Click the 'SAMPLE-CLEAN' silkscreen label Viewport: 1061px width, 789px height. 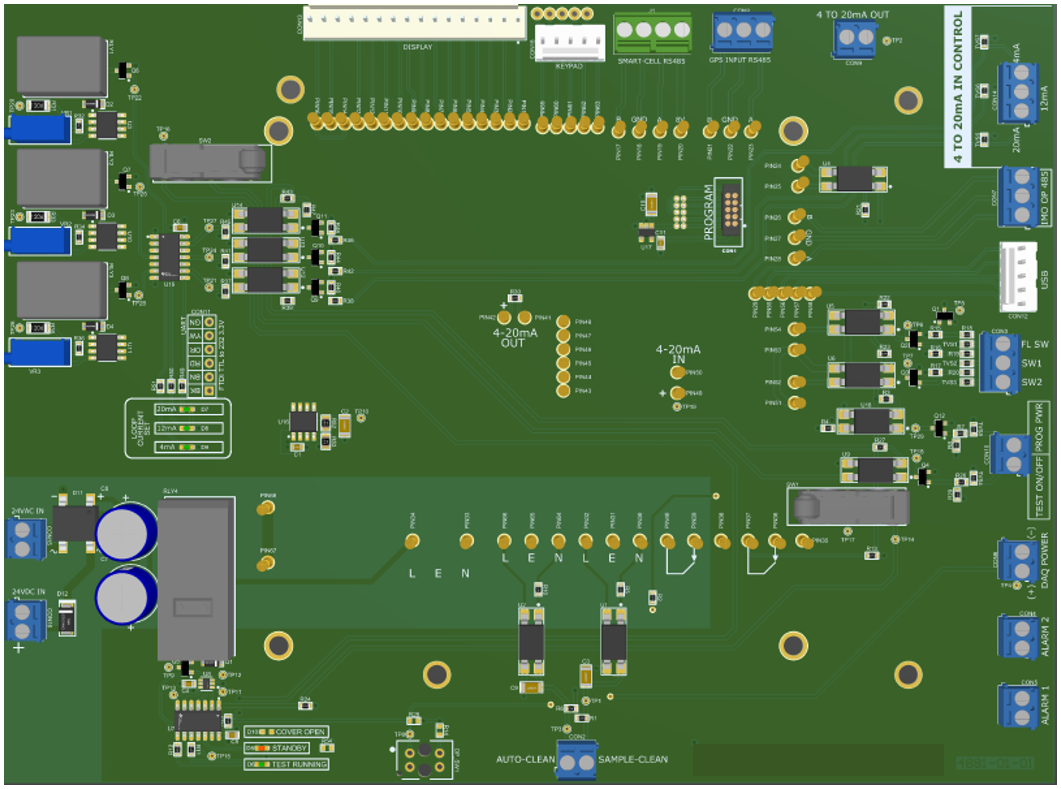coord(633,759)
